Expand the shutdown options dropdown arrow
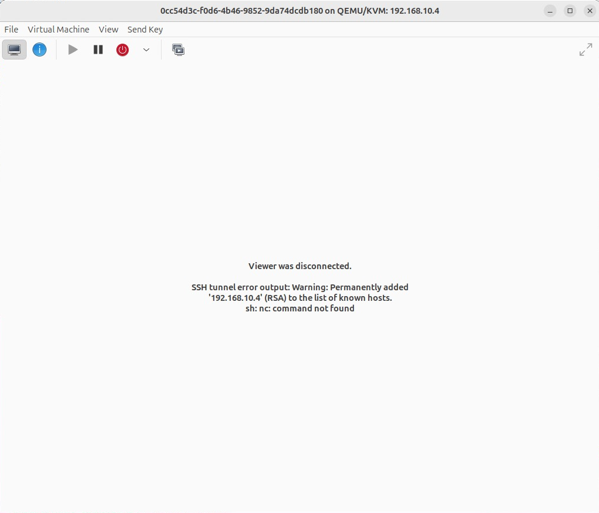Viewport: 599px width, 513px height. [x=146, y=50]
